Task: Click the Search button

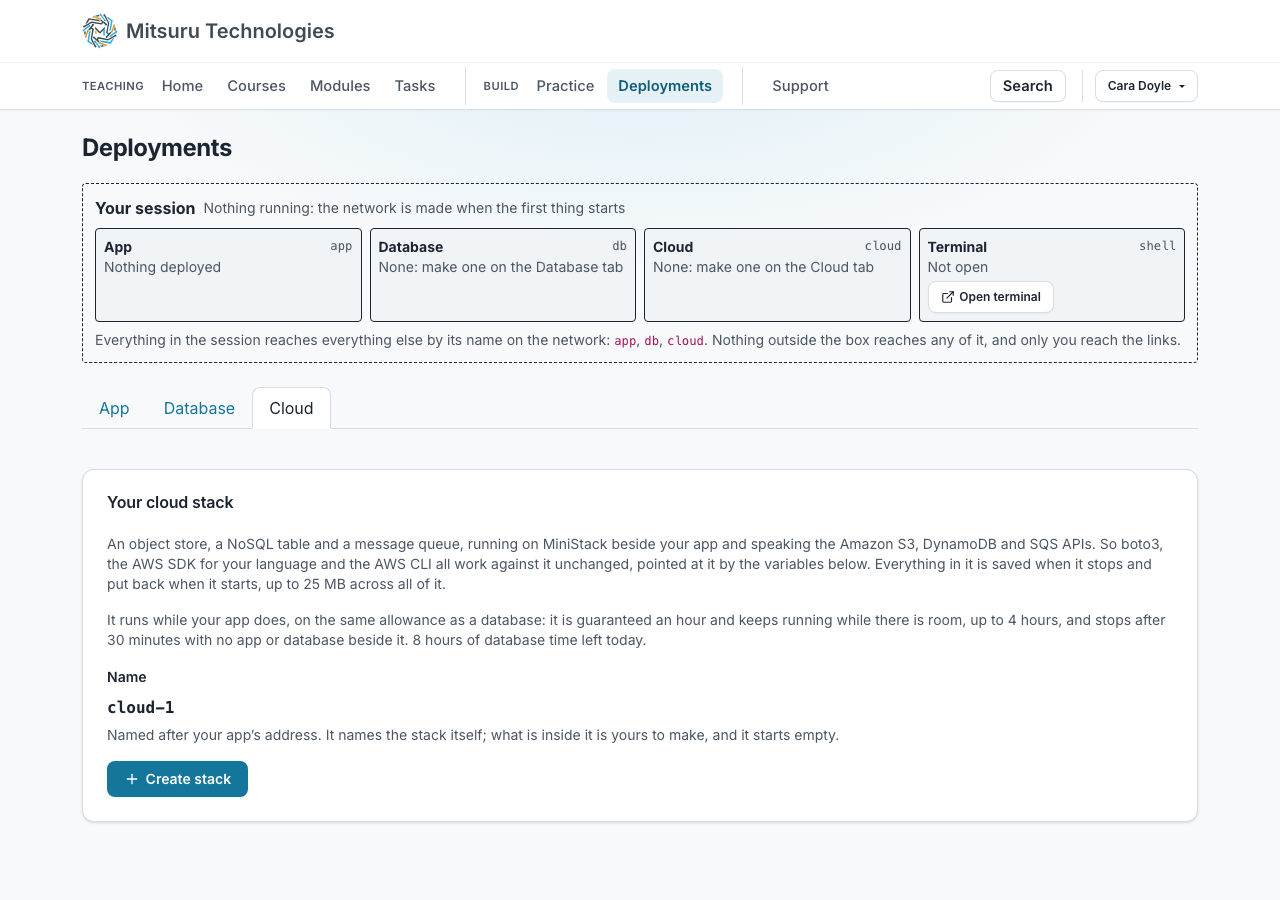Action: coord(1028,86)
